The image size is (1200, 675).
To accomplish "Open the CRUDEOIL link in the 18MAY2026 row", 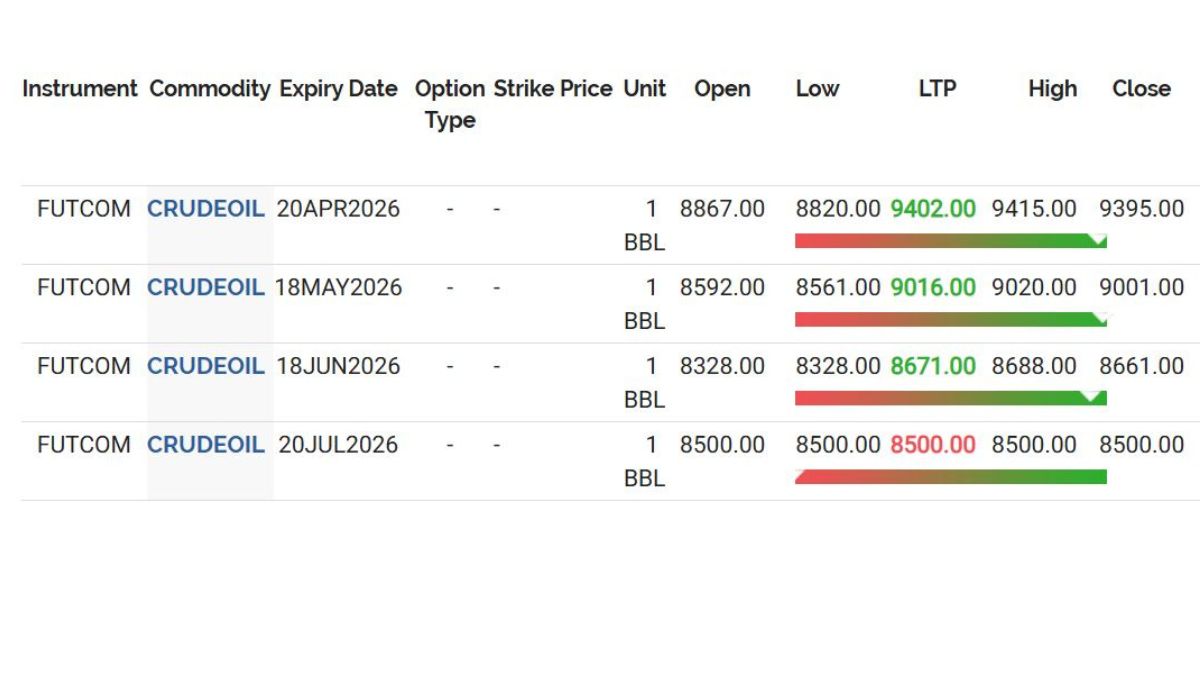I will 205,287.
